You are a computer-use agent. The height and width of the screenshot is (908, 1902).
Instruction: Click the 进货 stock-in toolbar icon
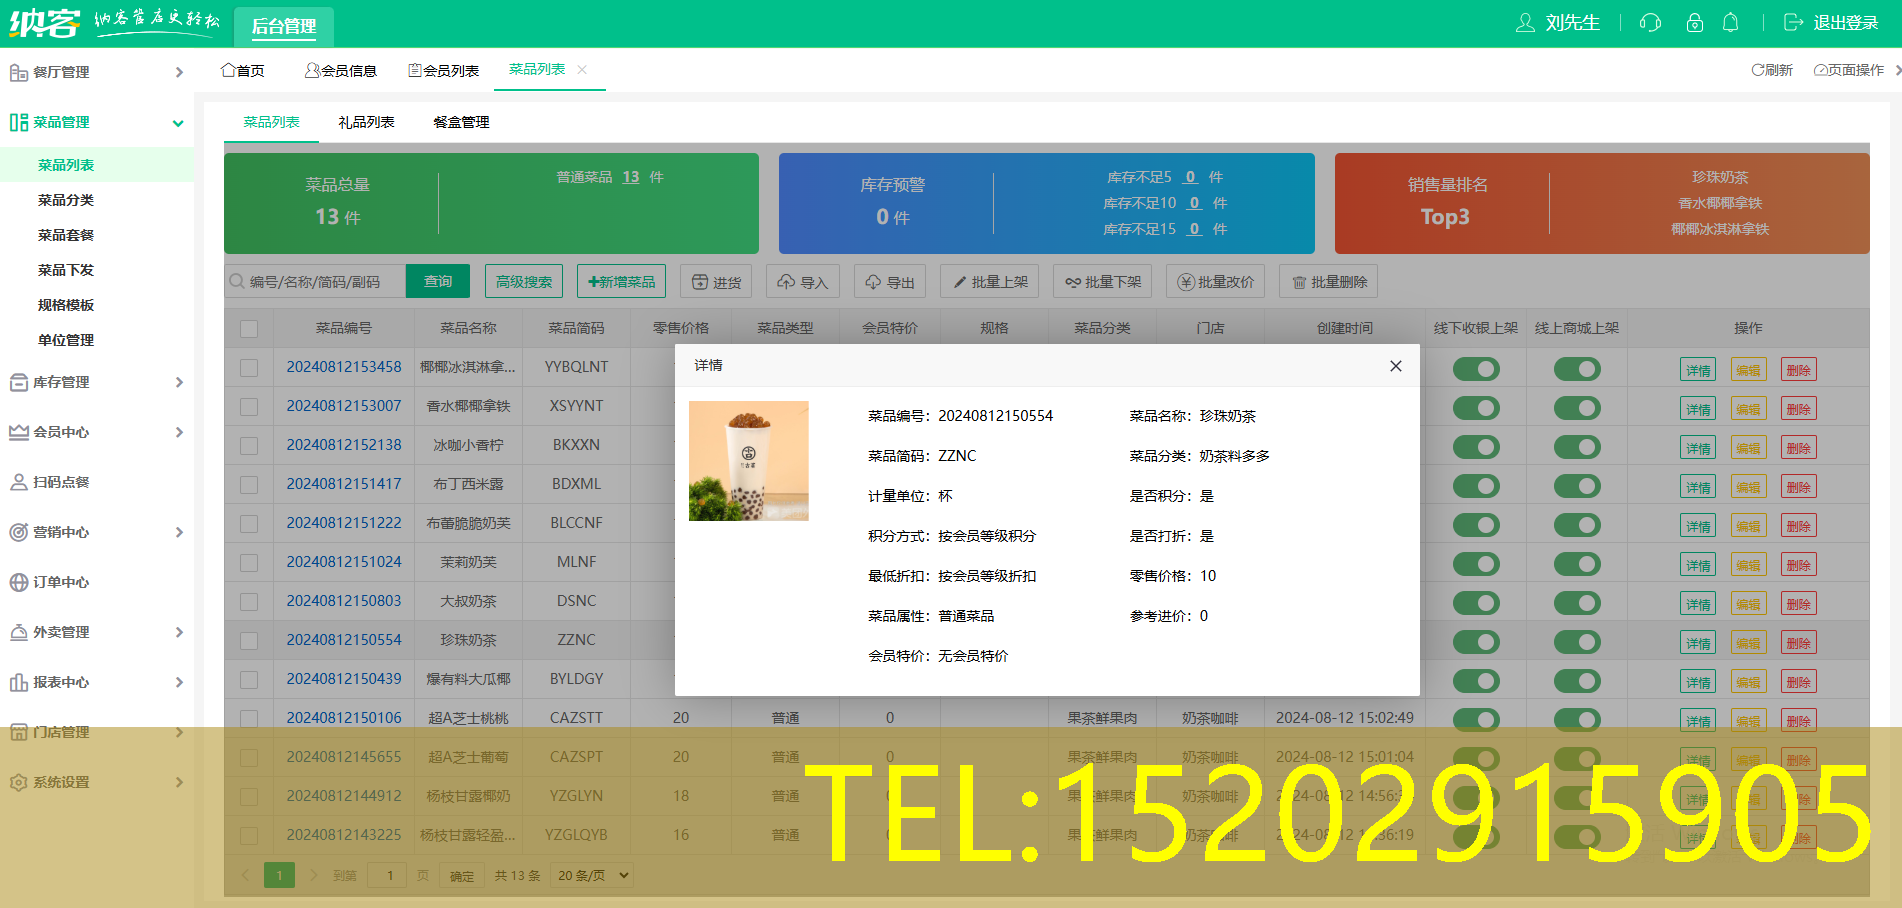tap(716, 281)
